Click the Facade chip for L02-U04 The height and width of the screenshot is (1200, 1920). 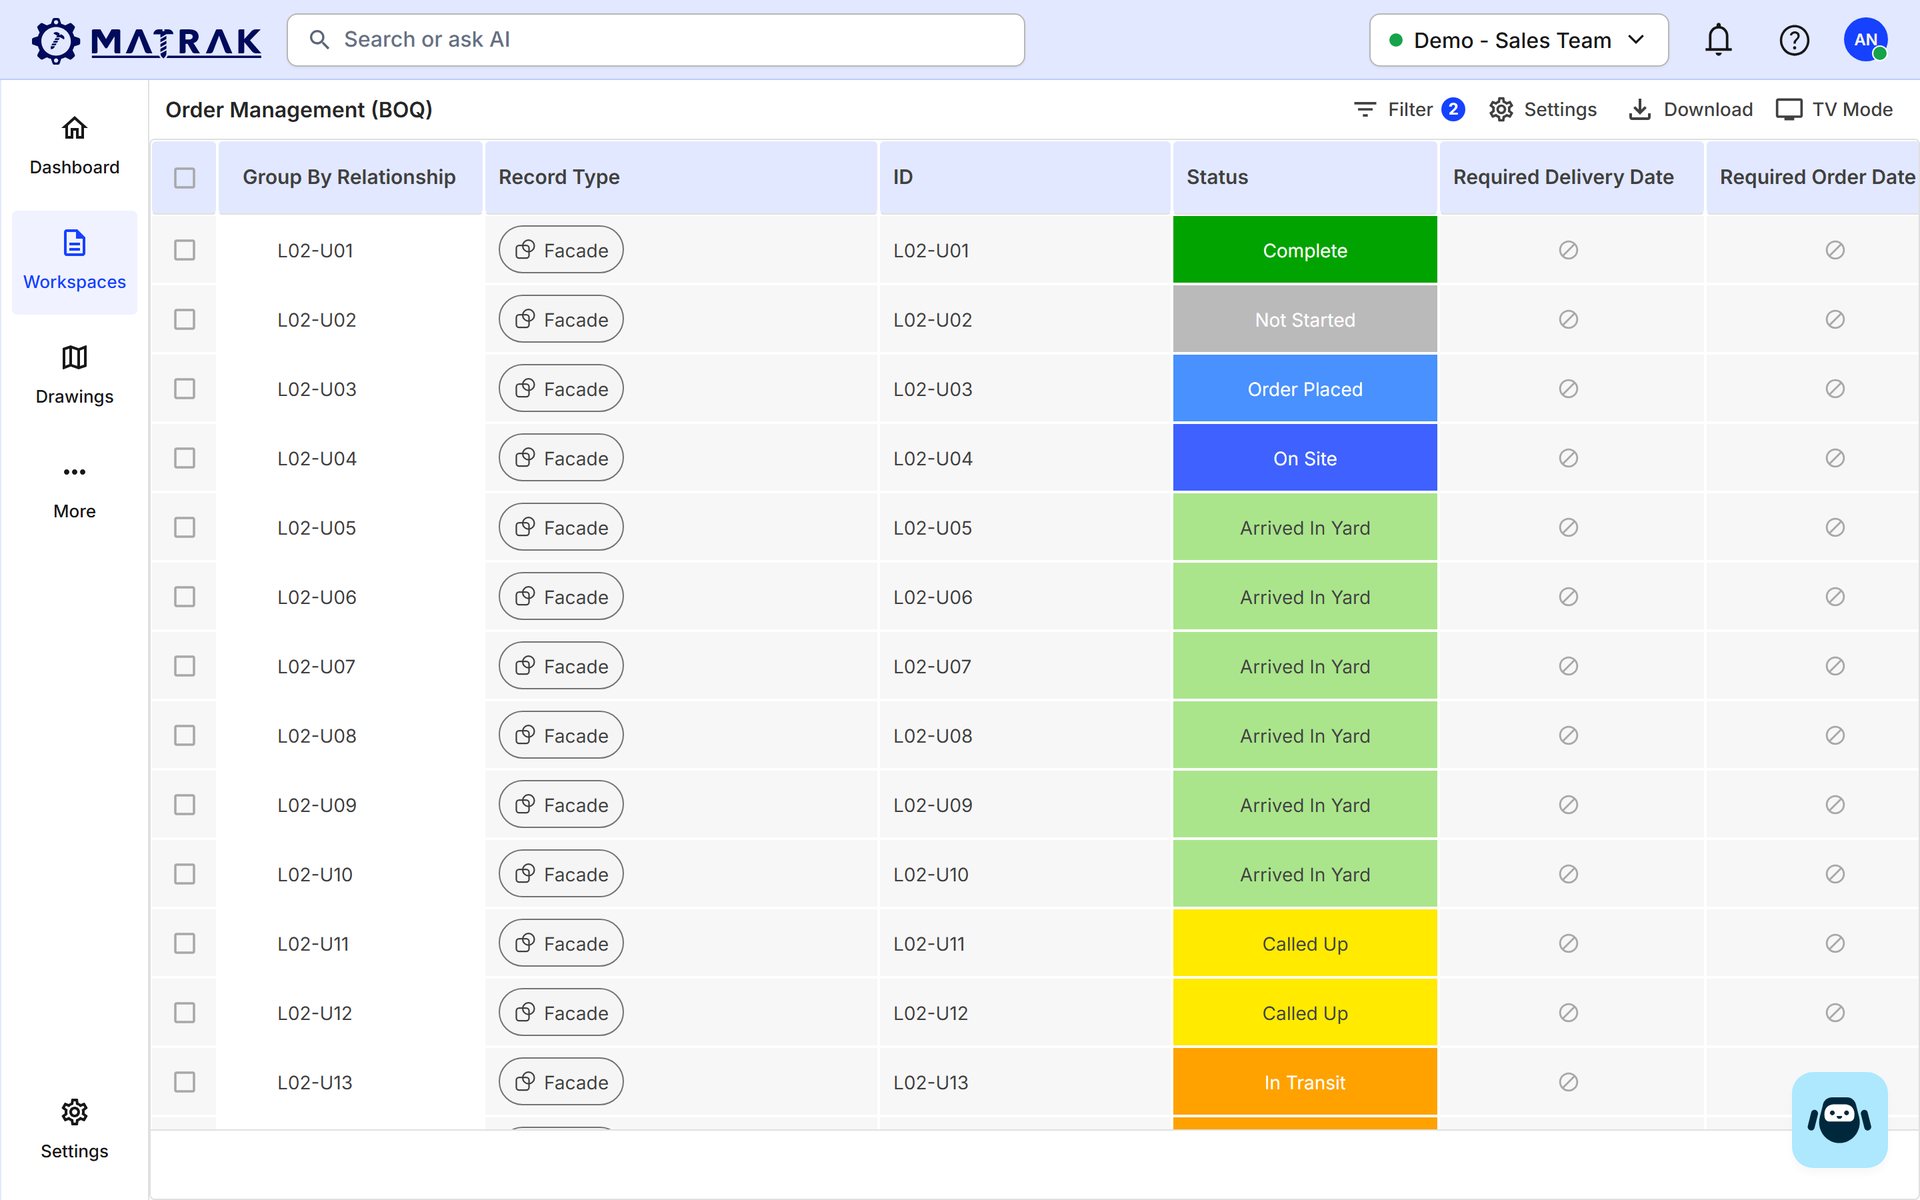coord(561,458)
